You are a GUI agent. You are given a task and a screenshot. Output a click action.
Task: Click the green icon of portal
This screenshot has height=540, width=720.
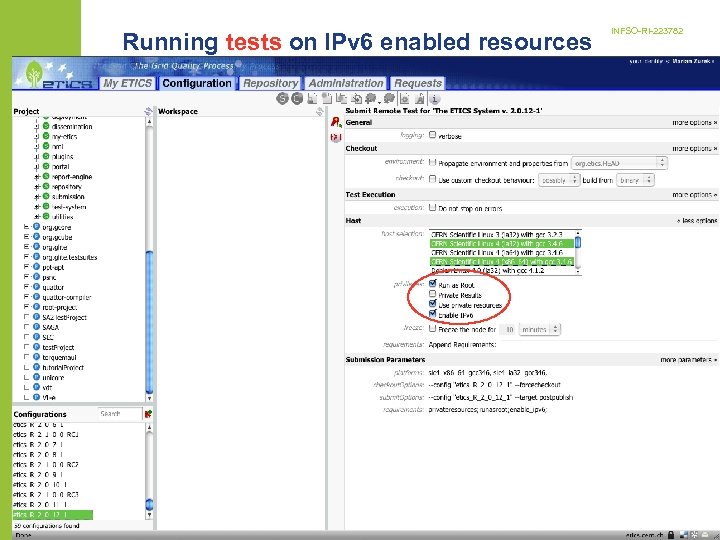point(46,166)
